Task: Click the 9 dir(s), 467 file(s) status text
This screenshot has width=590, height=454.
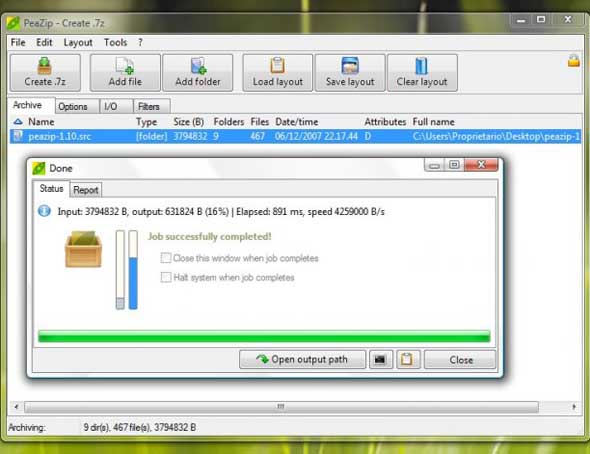Action: point(140,428)
